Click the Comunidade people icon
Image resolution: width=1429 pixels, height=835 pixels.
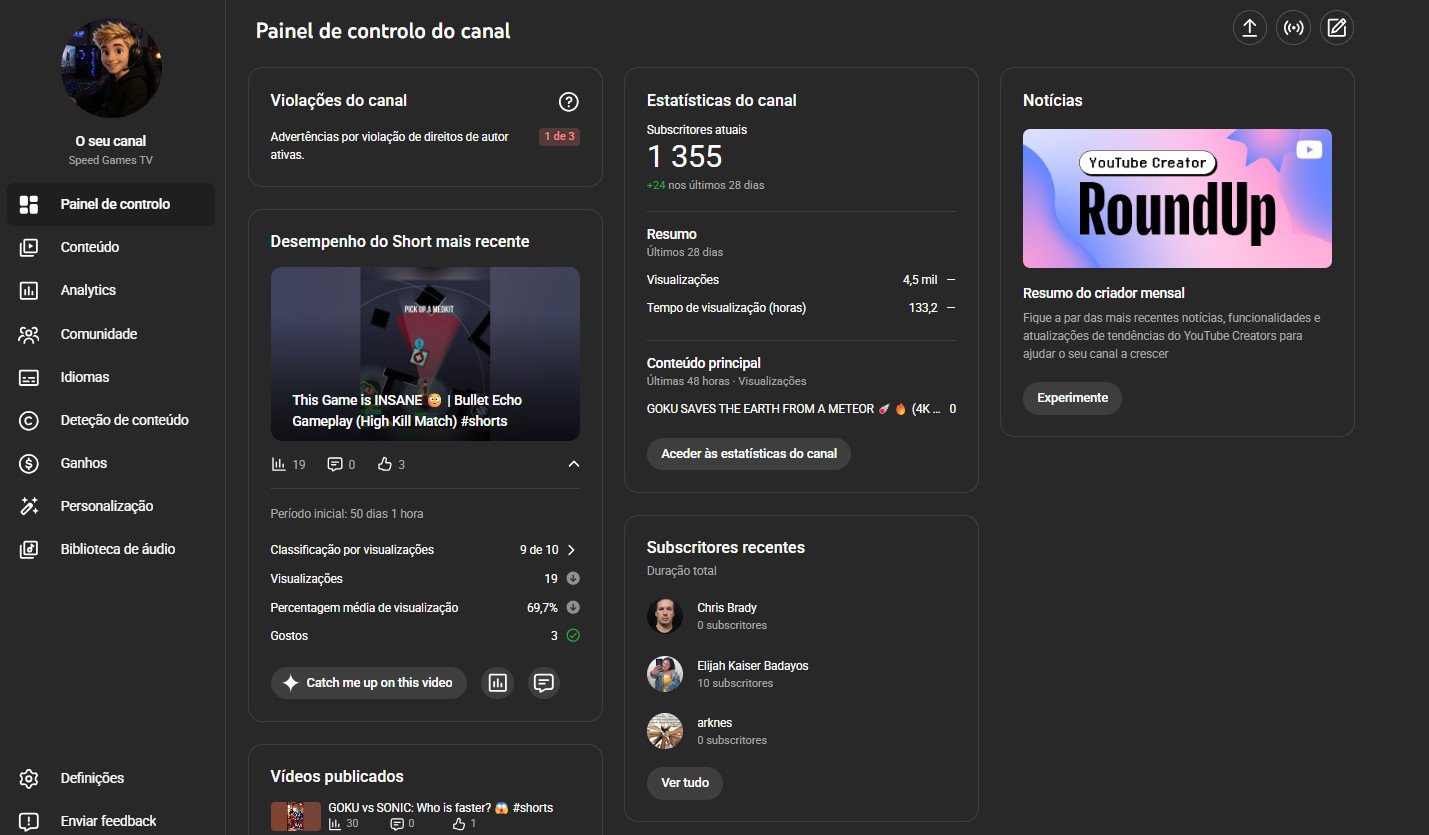click(x=29, y=334)
